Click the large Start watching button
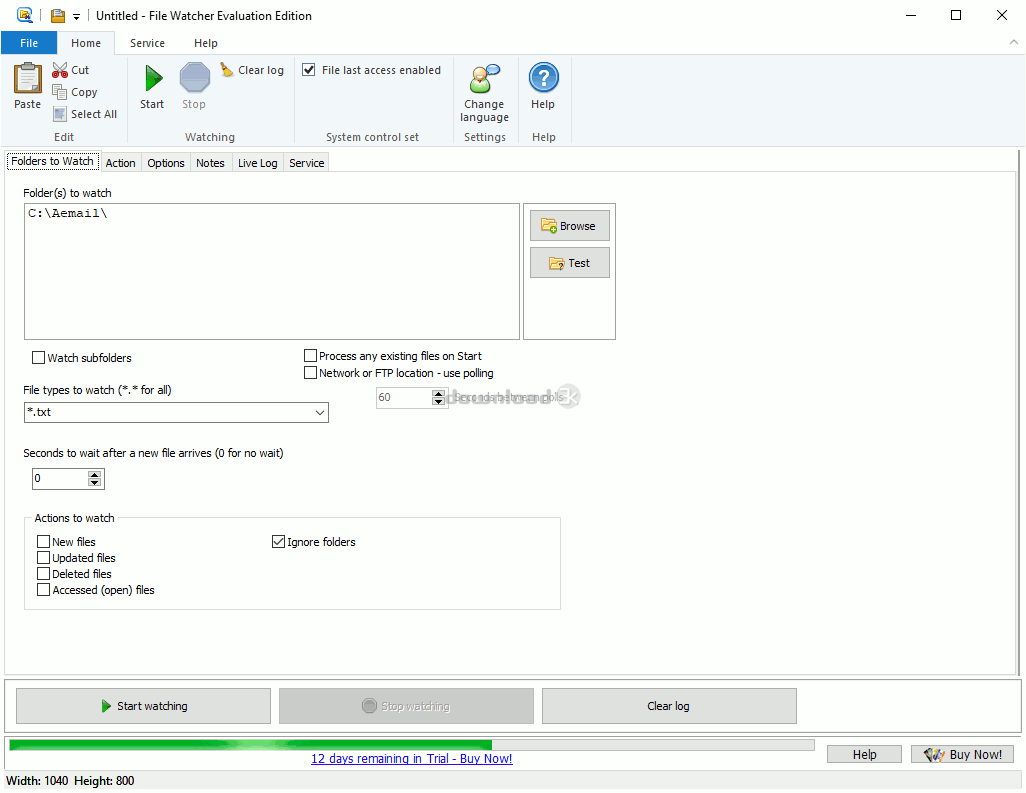 click(x=143, y=706)
